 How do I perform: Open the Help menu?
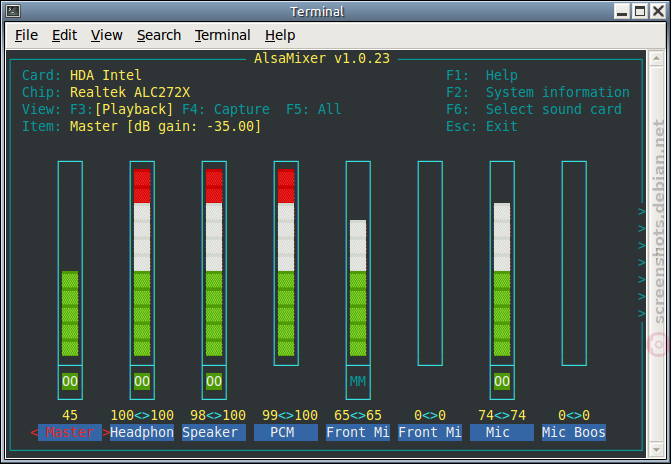click(x=280, y=35)
